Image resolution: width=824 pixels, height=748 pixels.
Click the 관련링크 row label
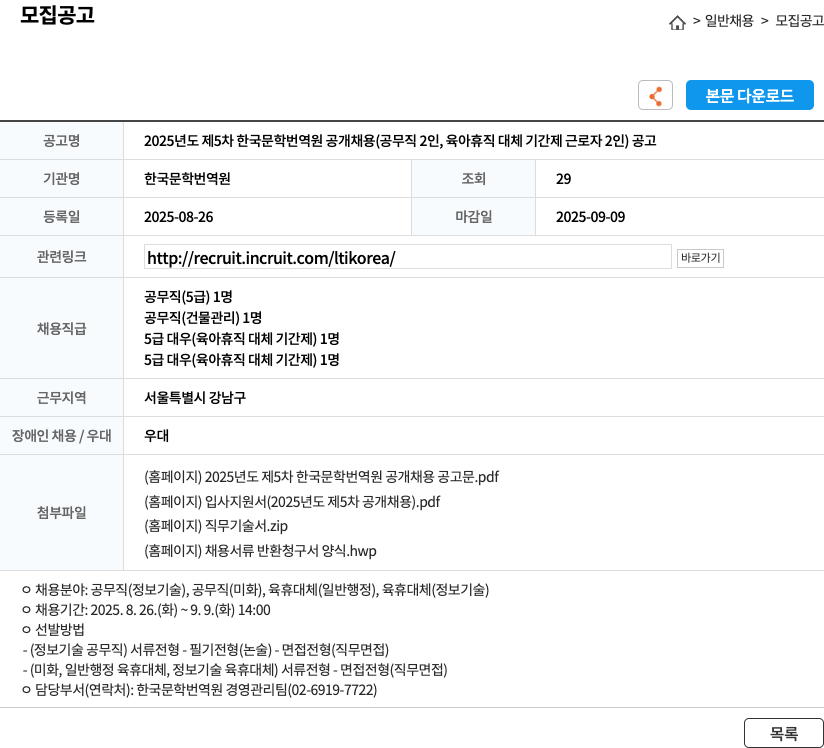(x=61, y=257)
